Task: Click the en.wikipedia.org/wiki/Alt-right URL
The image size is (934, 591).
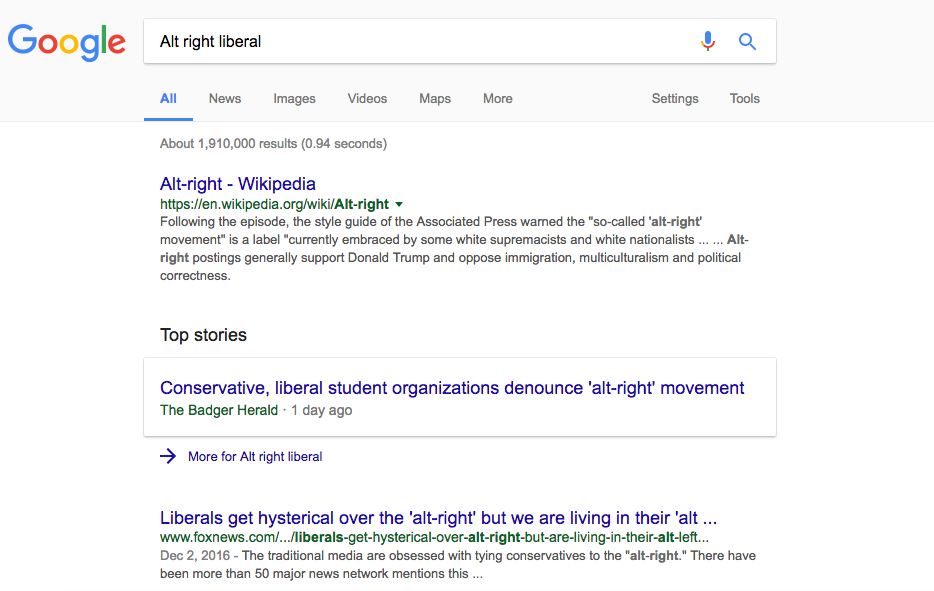Action: tap(274, 204)
